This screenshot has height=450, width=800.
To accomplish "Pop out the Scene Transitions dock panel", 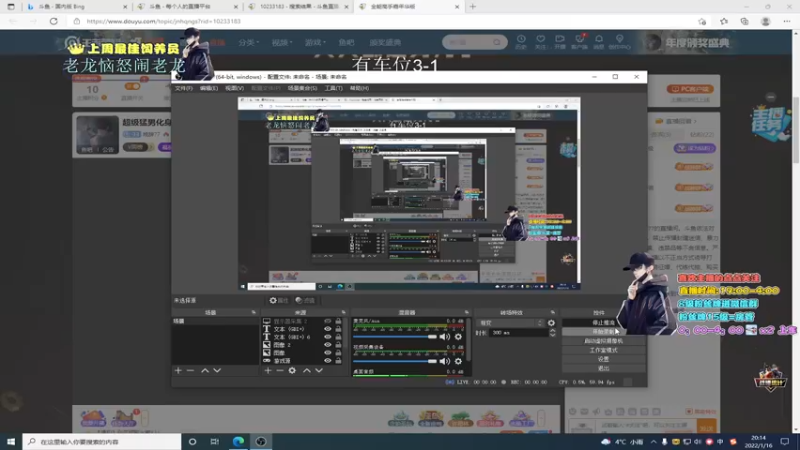I will coord(553,312).
